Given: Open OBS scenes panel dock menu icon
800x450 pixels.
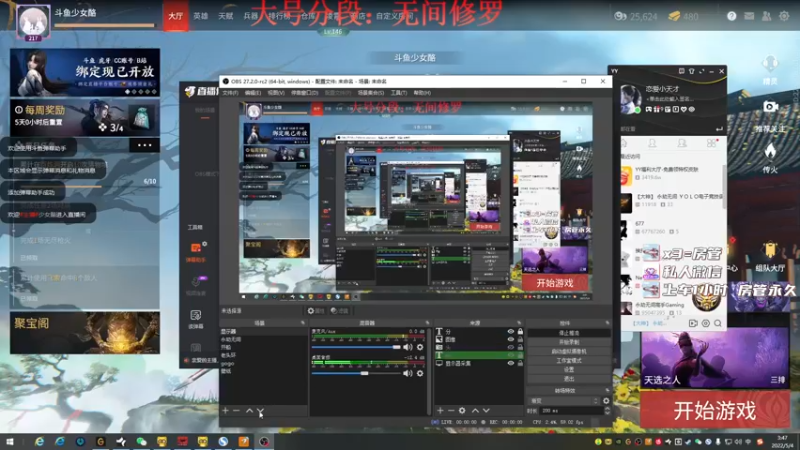Looking at the screenshot, I should (x=303, y=323).
